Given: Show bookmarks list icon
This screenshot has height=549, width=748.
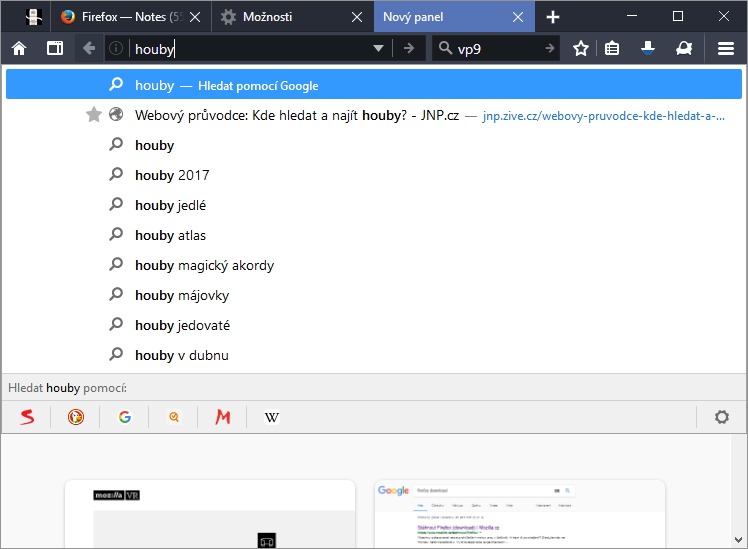Looking at the screenshot, I should click(612, 48).
